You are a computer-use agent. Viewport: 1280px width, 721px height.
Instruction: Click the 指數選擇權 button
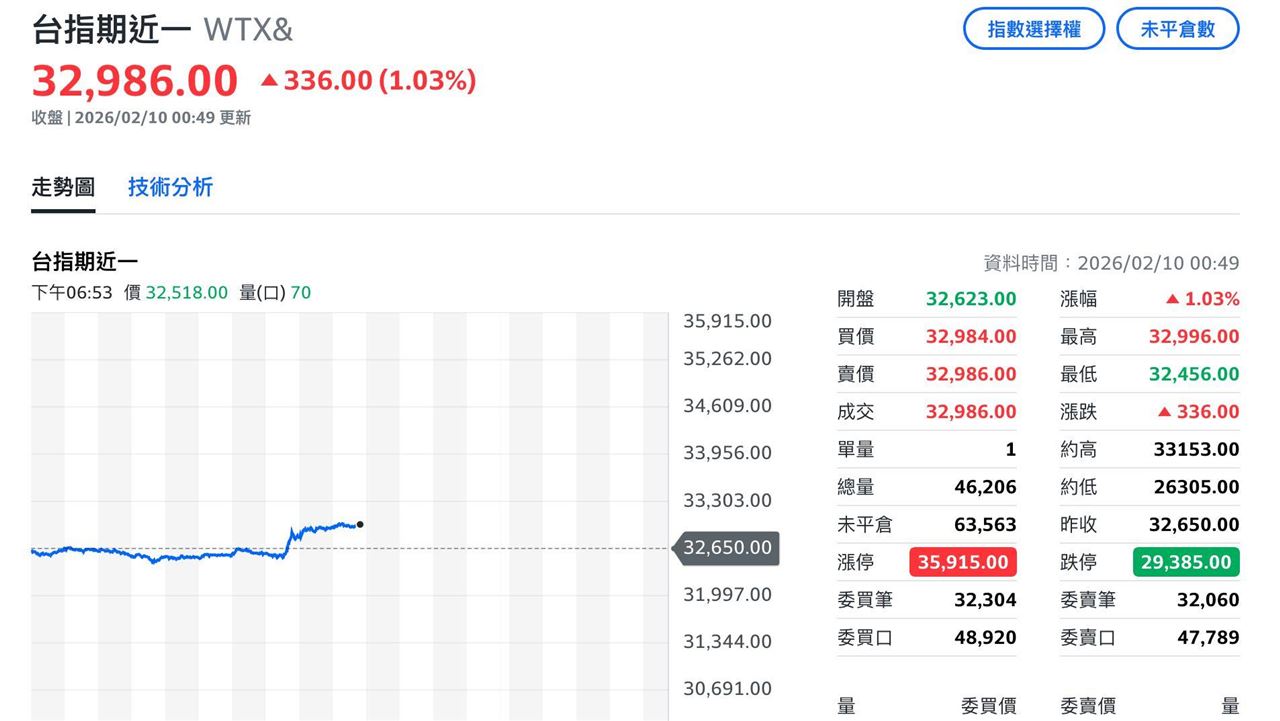click(1033, 29)
